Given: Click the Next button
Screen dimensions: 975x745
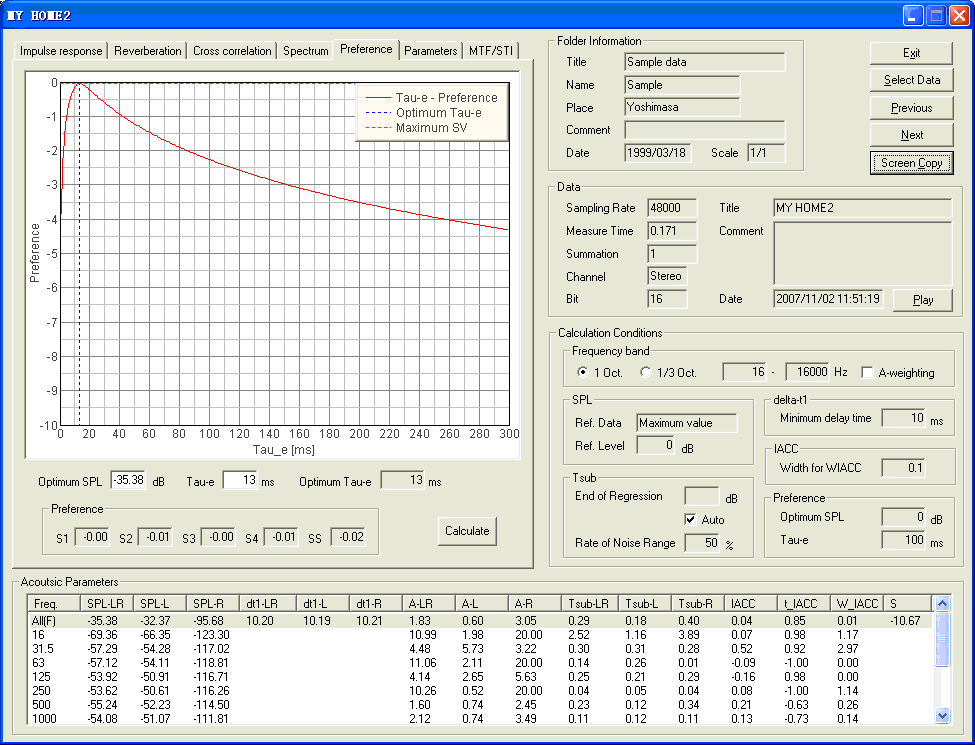Looking at the screenshot, I should [x=912, y=135].
